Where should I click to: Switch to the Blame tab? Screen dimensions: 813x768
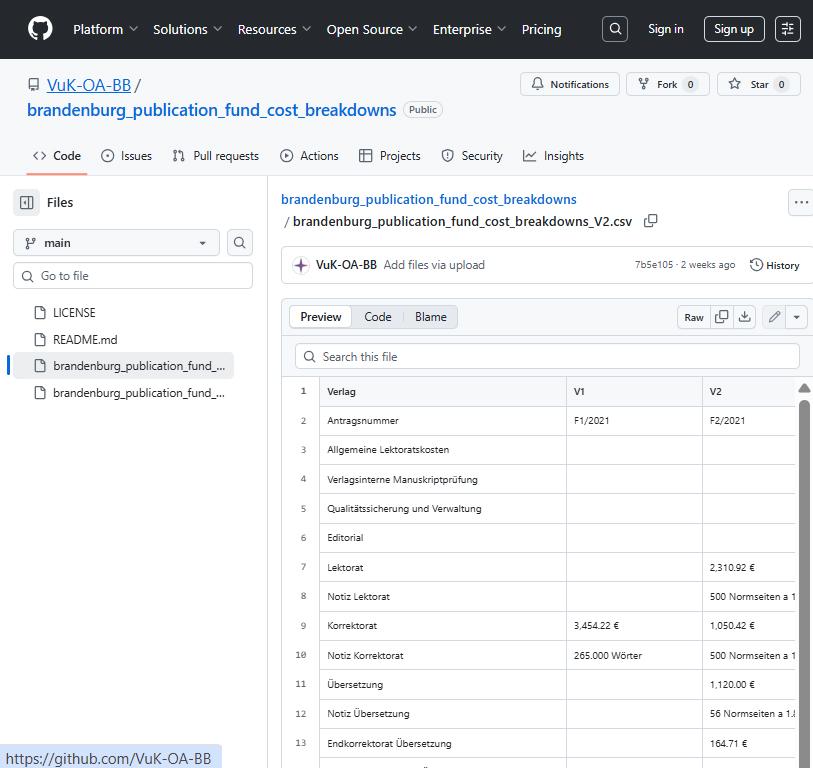tap(430, 316)
